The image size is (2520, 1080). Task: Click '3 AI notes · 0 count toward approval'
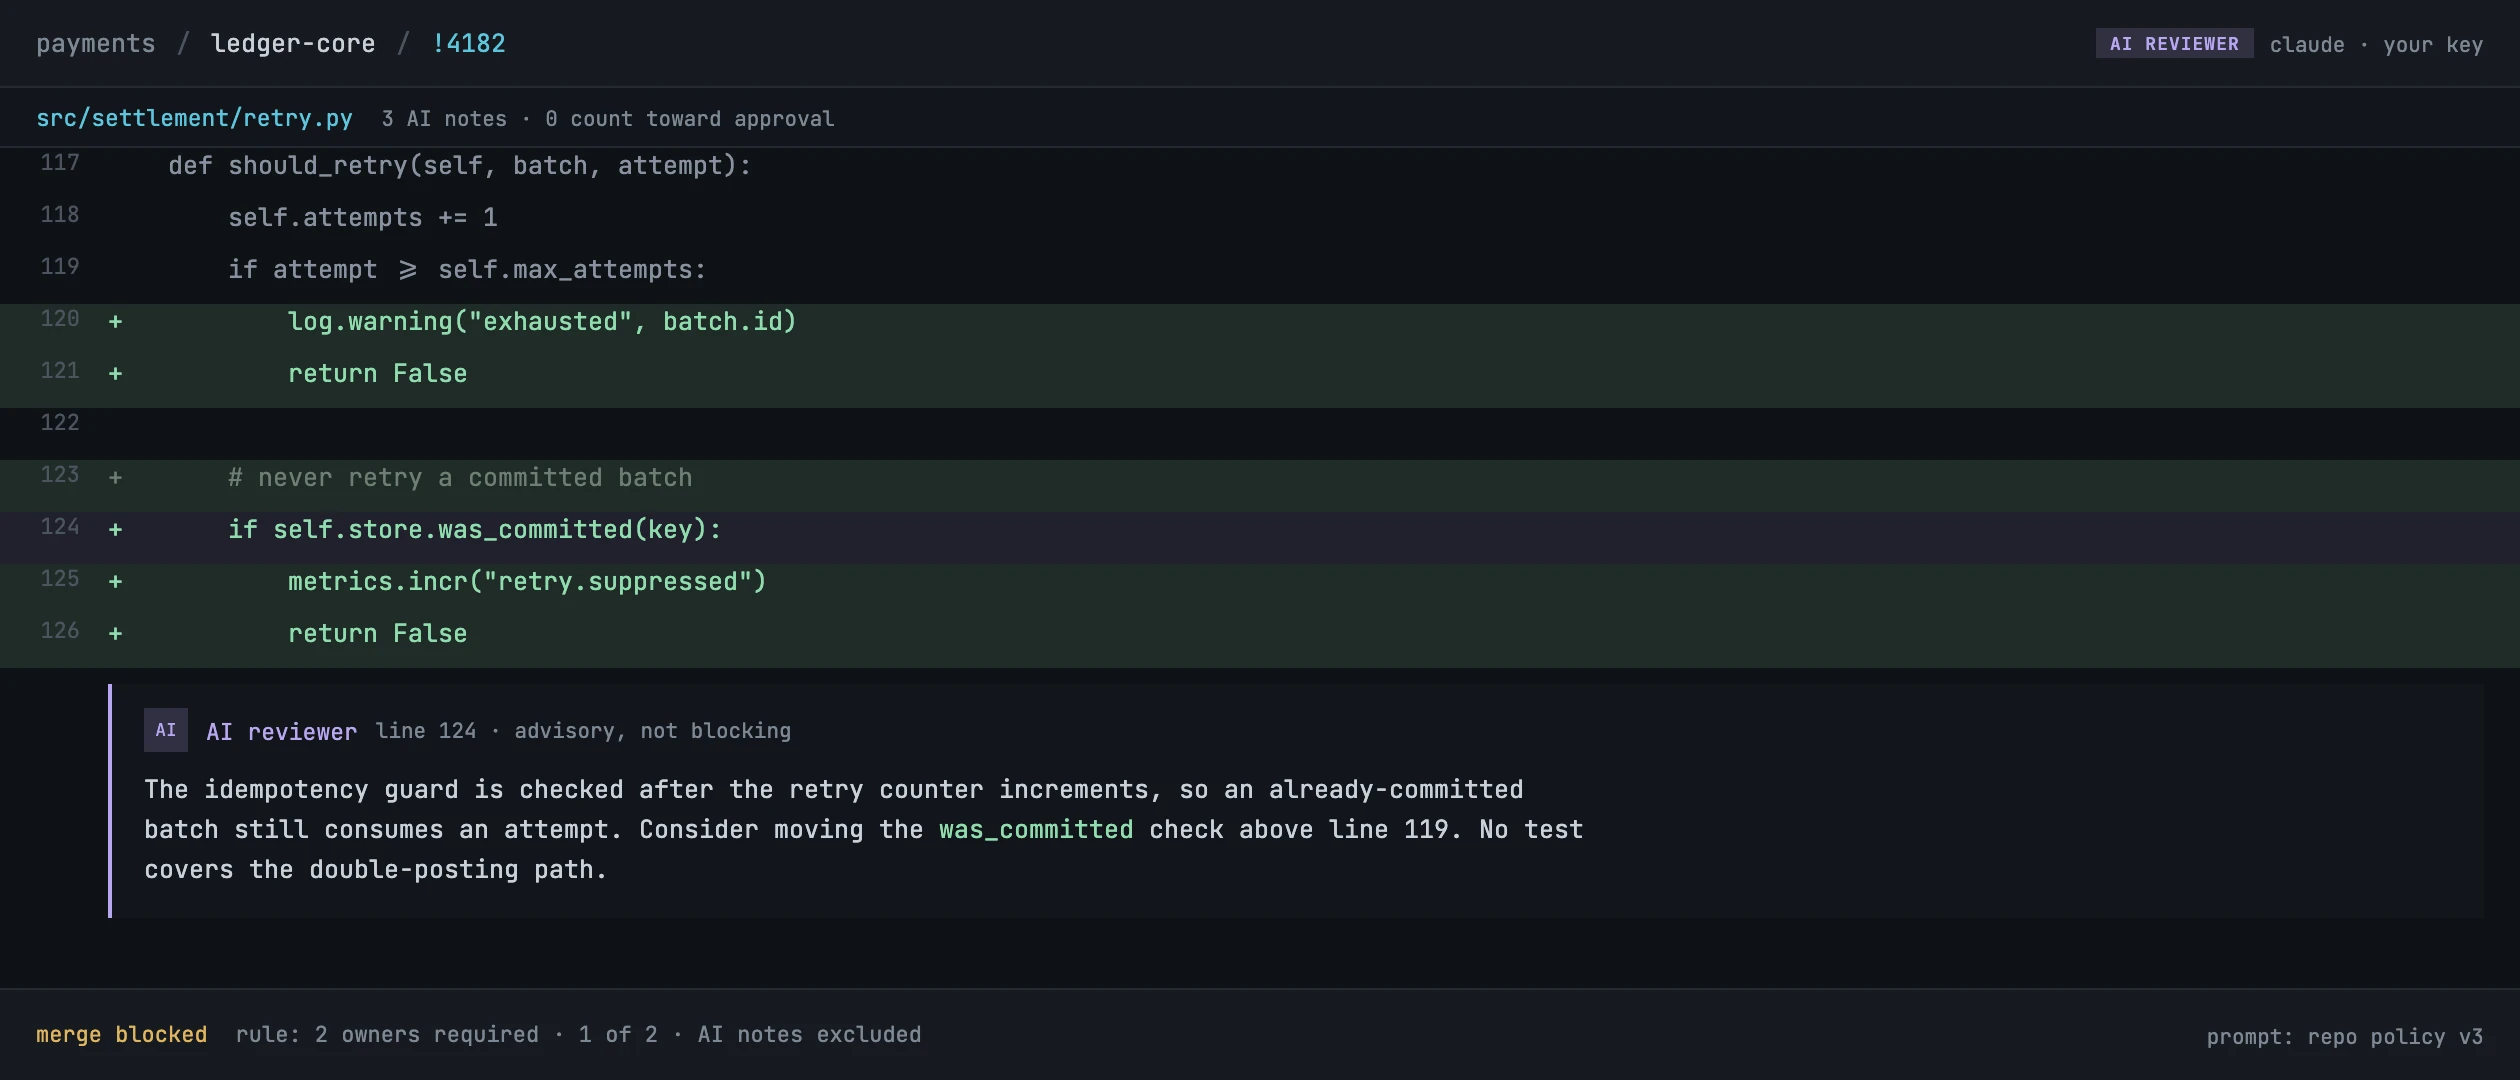click(x=607, y=119)
